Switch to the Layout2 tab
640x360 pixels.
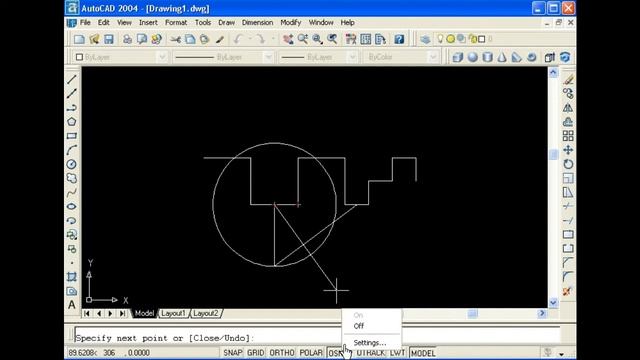coord(206,313)
